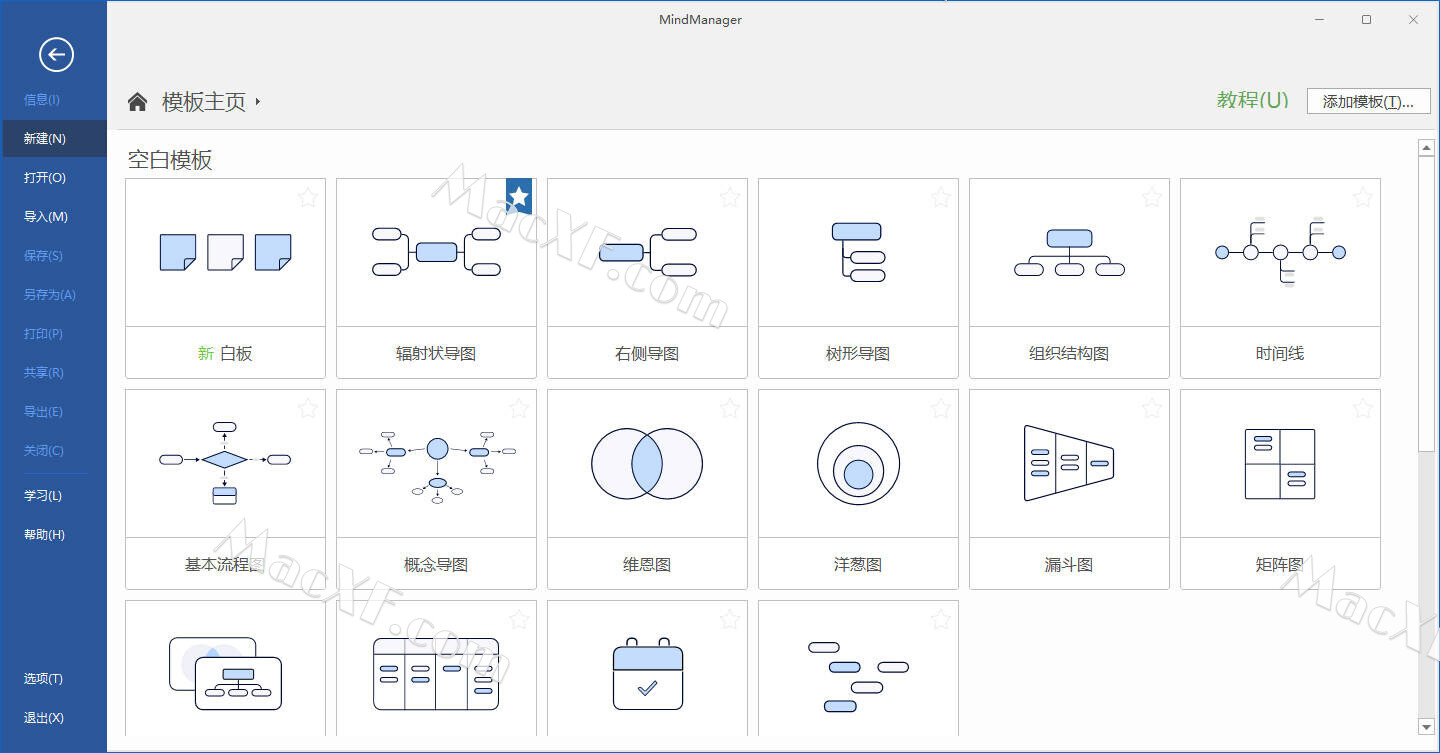Select 打印(P) in the sidebar
The image size is (1440, 753).
(x=53, y=334)
